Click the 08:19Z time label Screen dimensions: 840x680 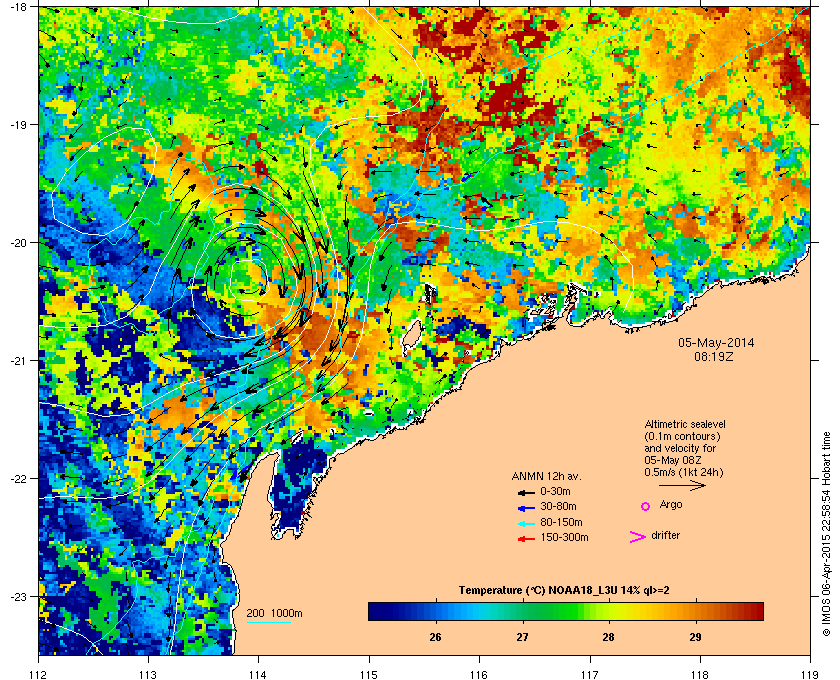pos(714,356)
